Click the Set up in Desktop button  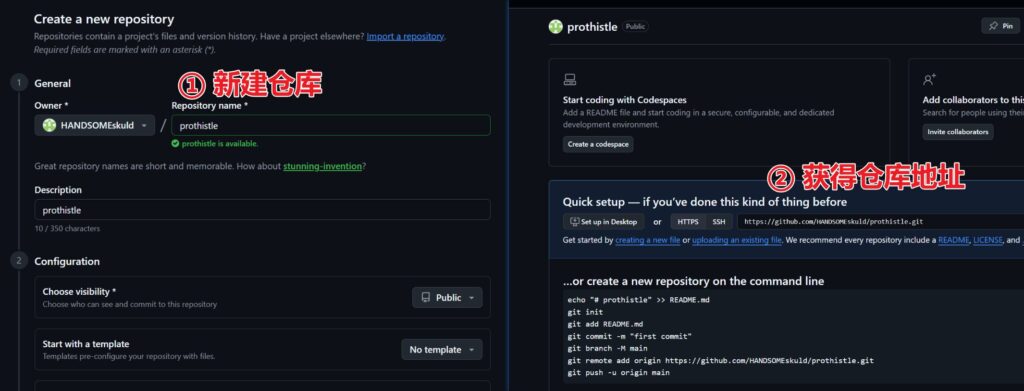603,222
